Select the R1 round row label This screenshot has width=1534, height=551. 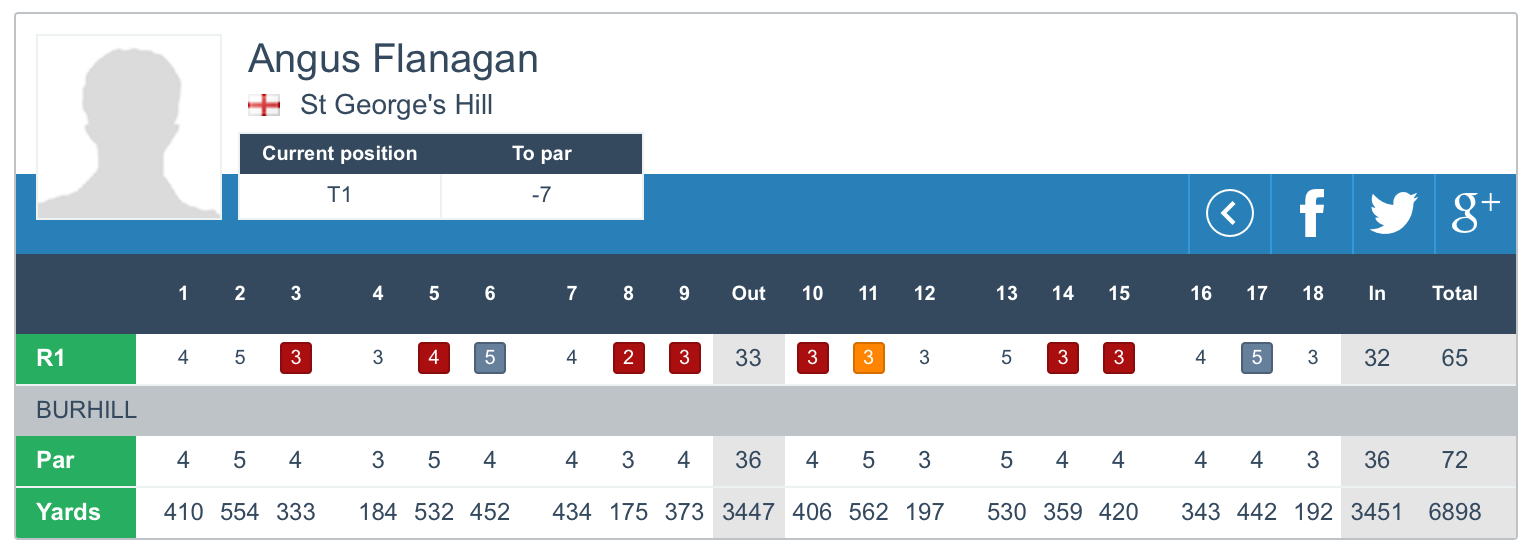pos(76,358)
